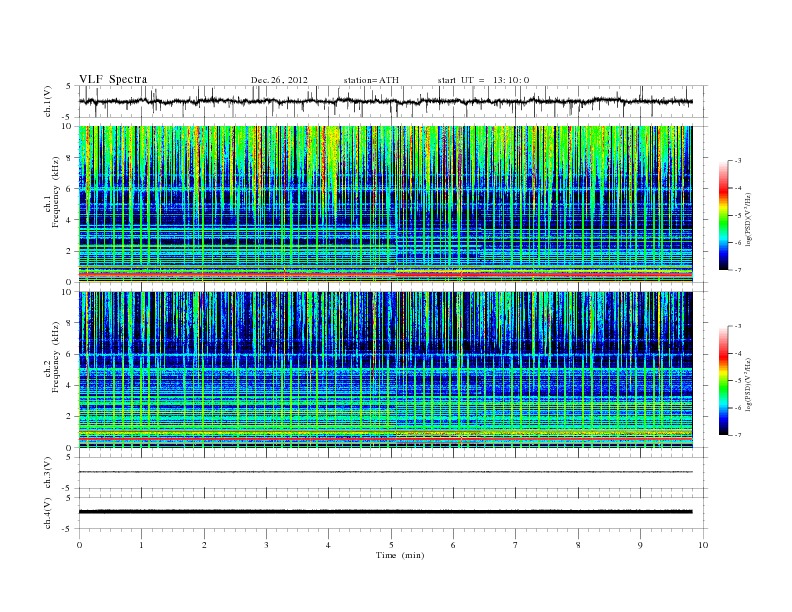Click the time-axis tick label "3"
Image resolution: width=792 pixels, height=612 pixels.
[266, 545]
